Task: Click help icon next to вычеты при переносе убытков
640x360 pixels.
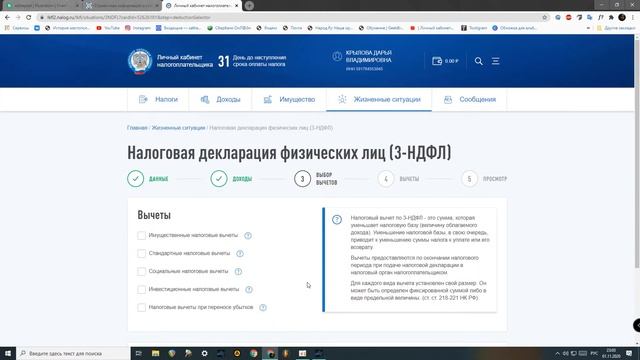Action: click(263, 307)
